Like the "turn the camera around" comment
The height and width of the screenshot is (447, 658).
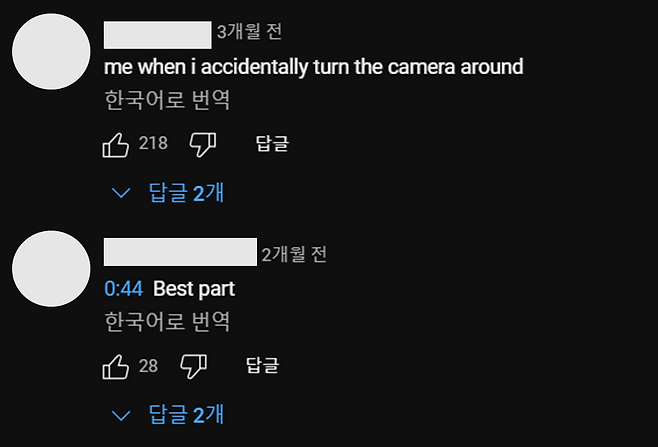[x=116, y=145]
